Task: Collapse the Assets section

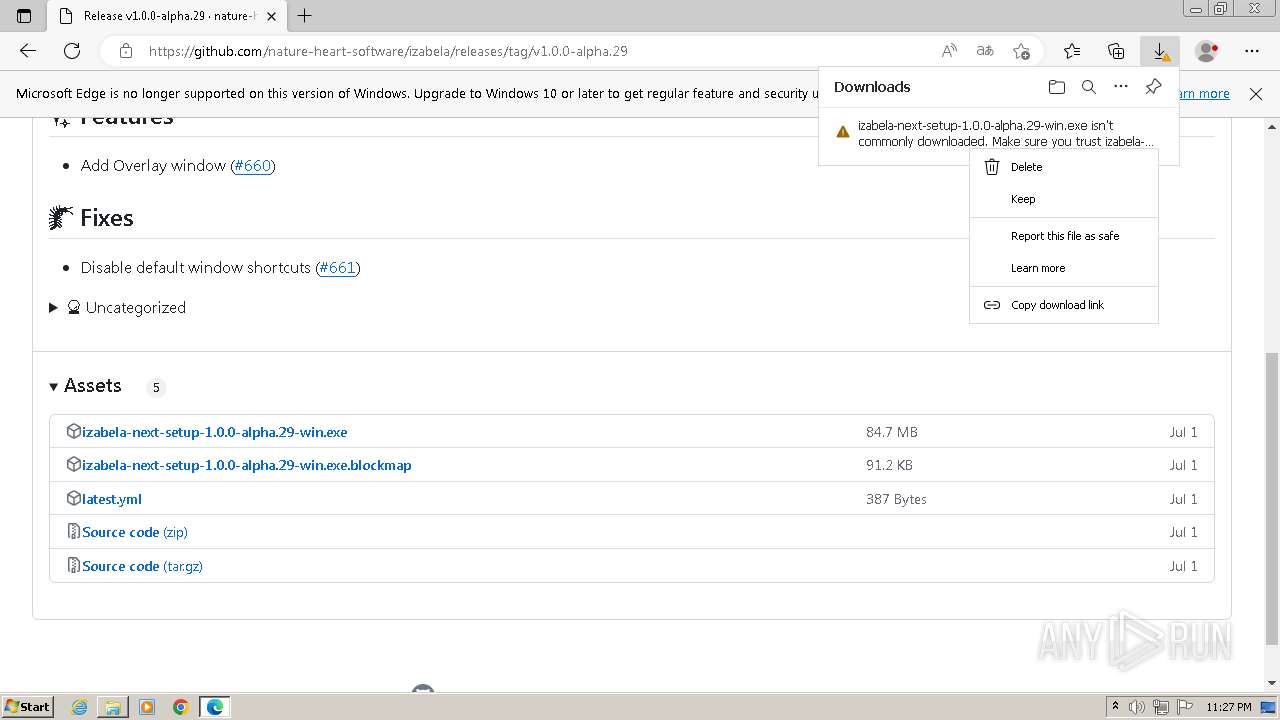Action: [x=86, y=386]
